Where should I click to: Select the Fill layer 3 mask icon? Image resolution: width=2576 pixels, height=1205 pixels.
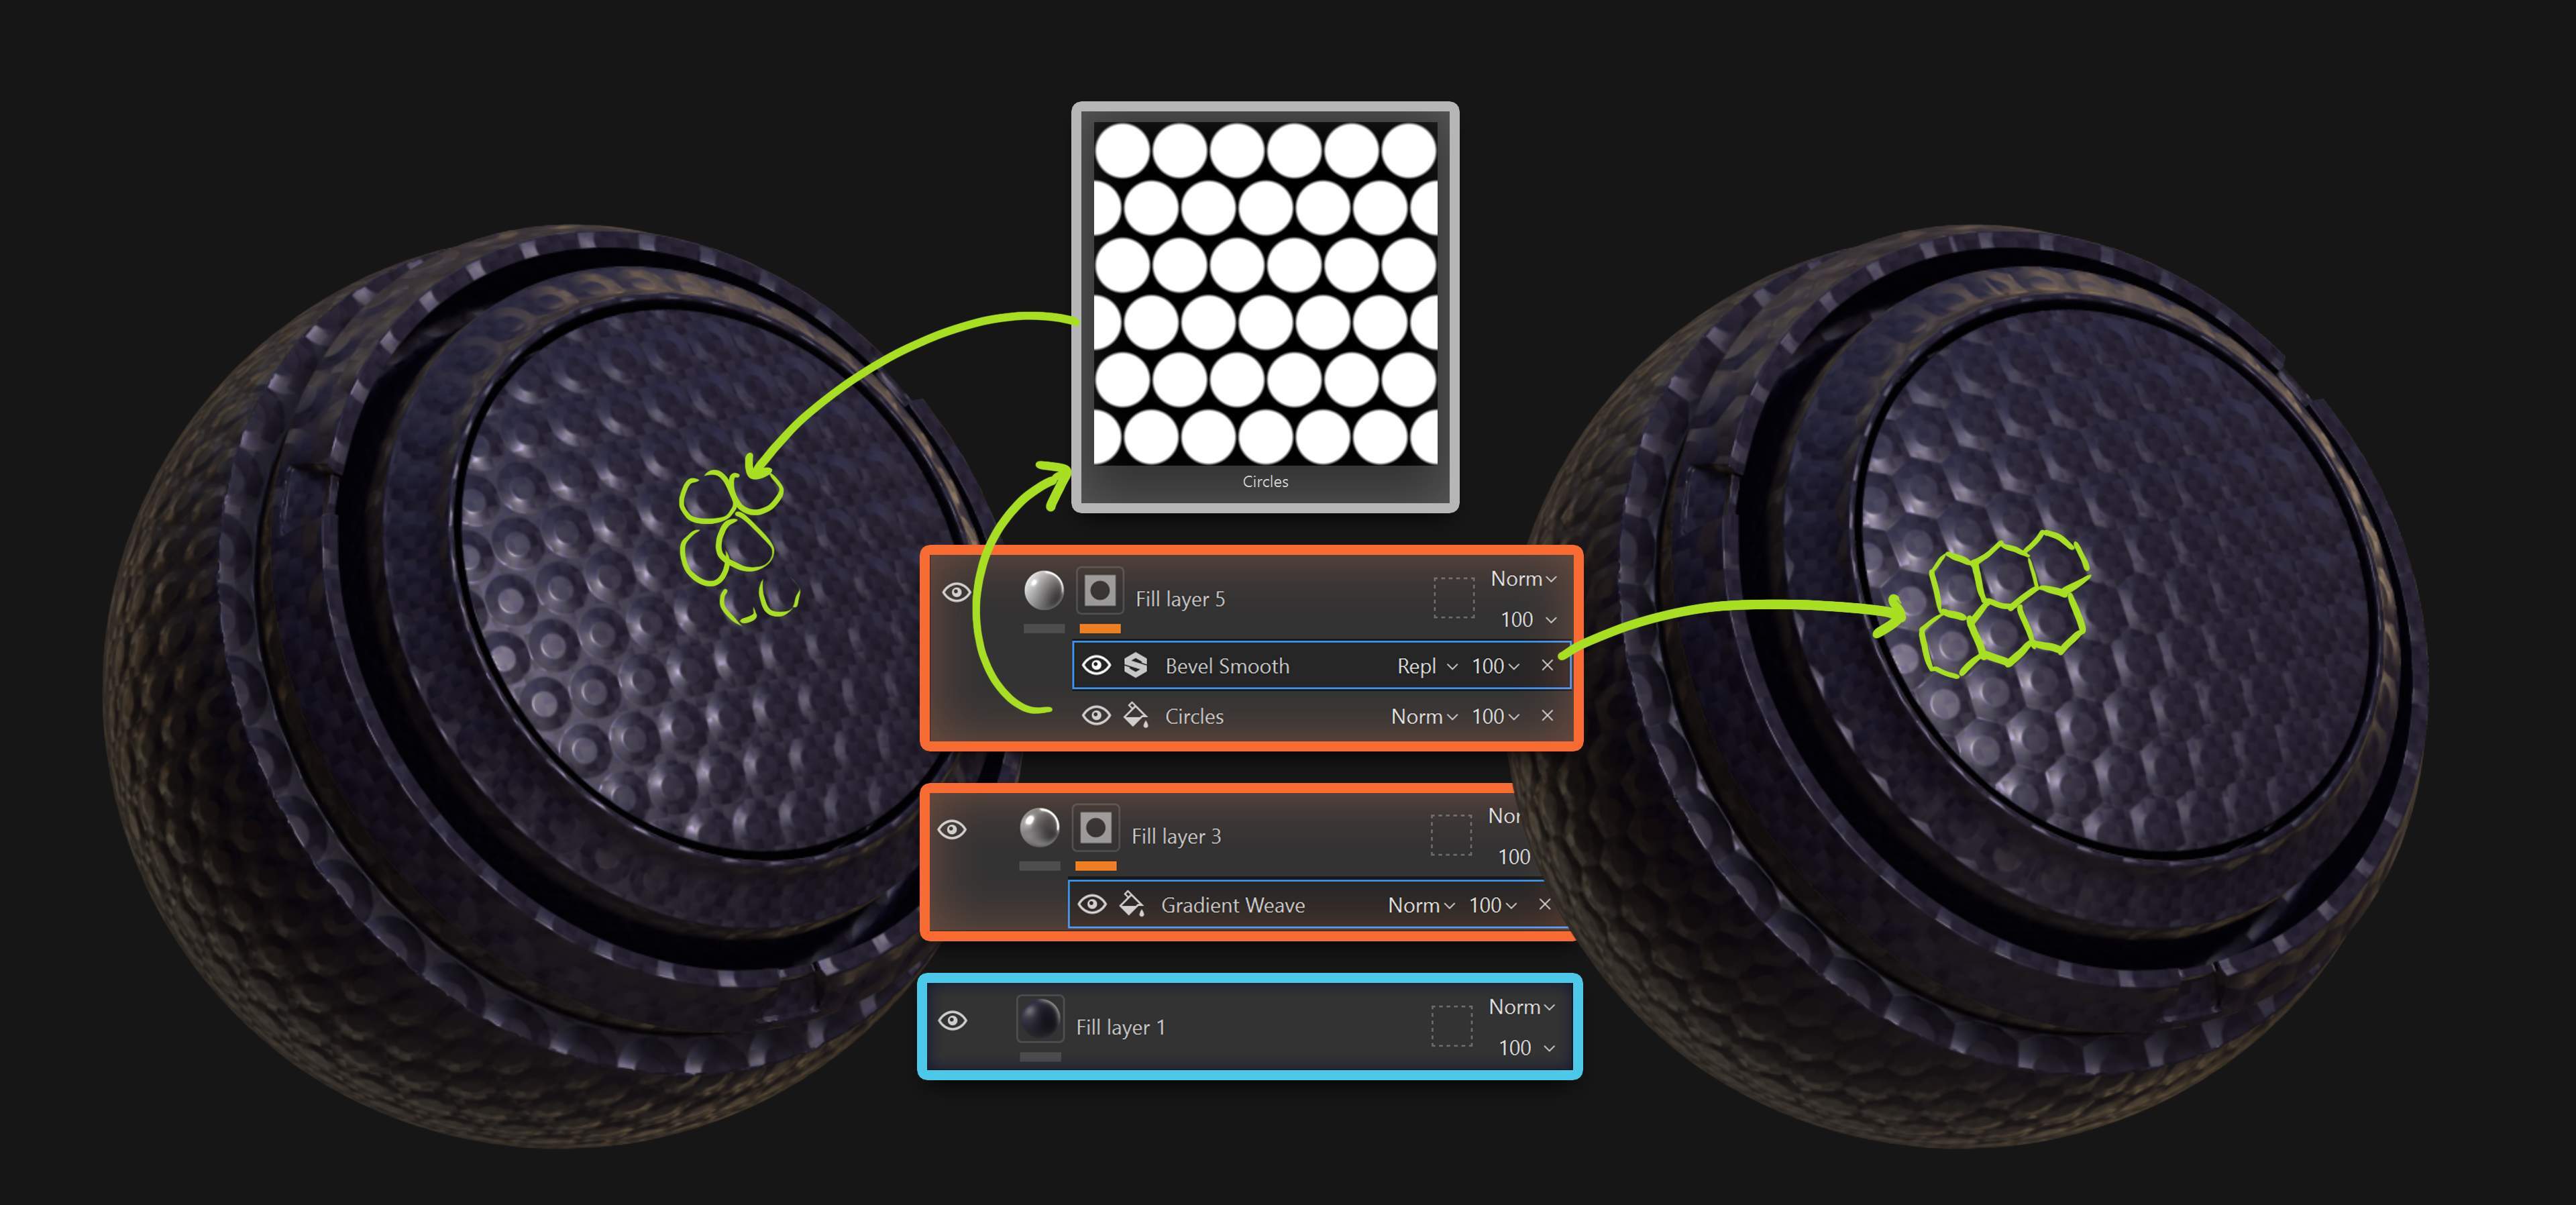point(1095,828)
